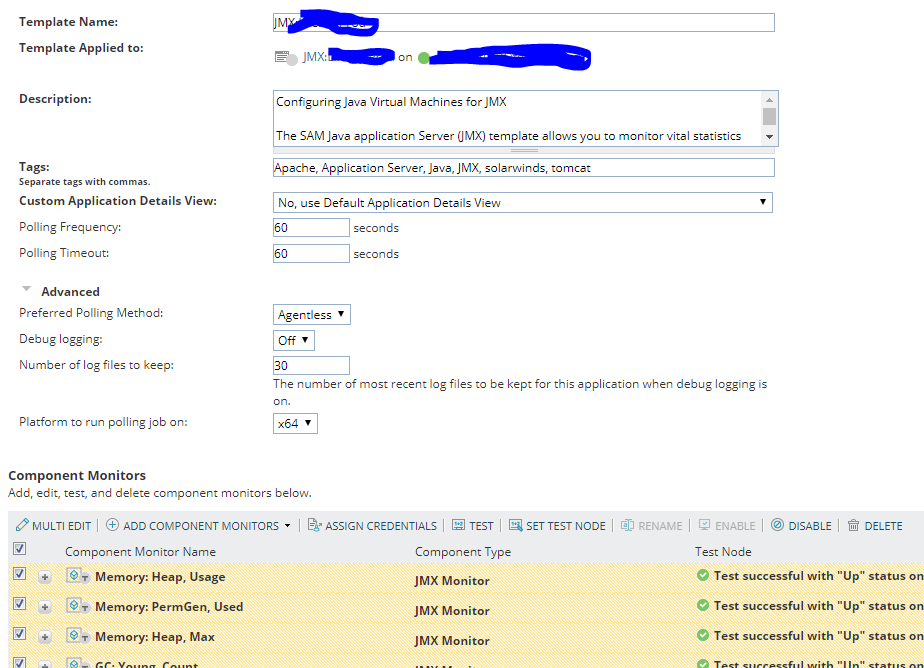Click the Multi Edit pencil icon
This screenshot has width=924, height=668.
(x=22, y=525)
